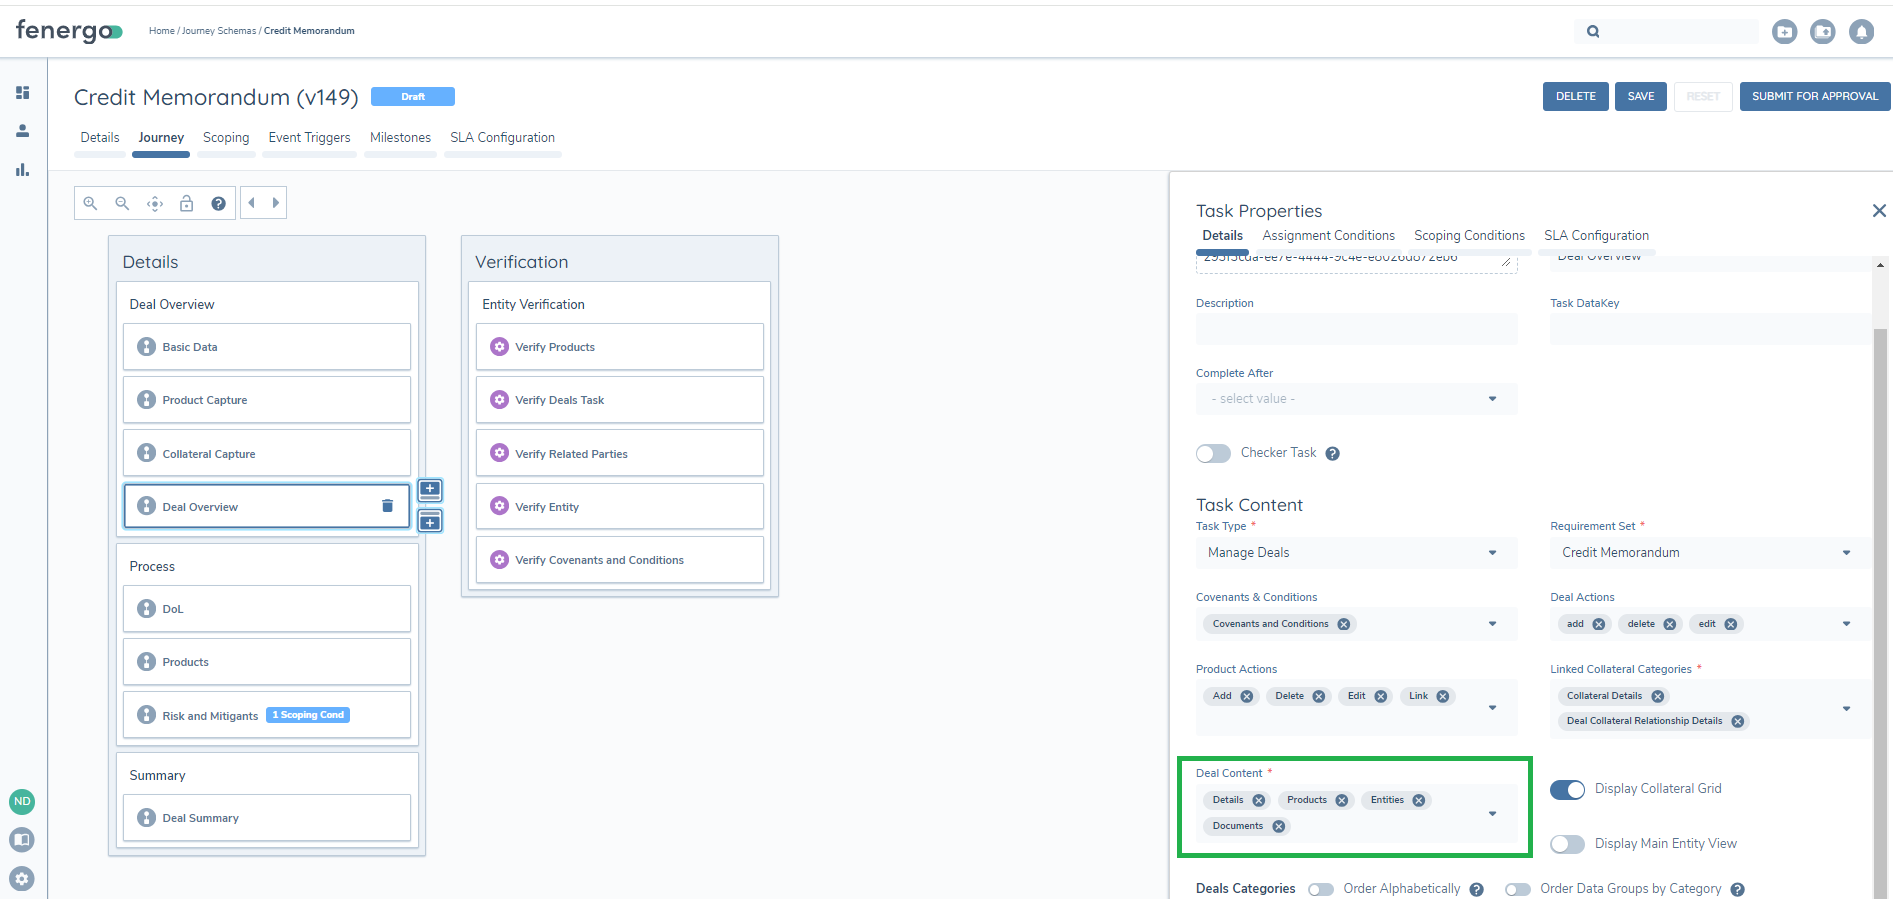The height and width of the screenshot is (899, 1893).
Task: Enable the Checker Task toggle
Action: click(x=1213, y=454)
